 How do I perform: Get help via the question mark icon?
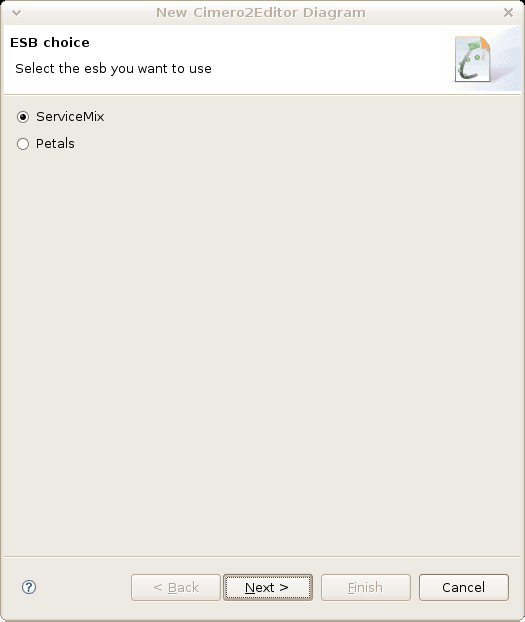tap(29, 587)
